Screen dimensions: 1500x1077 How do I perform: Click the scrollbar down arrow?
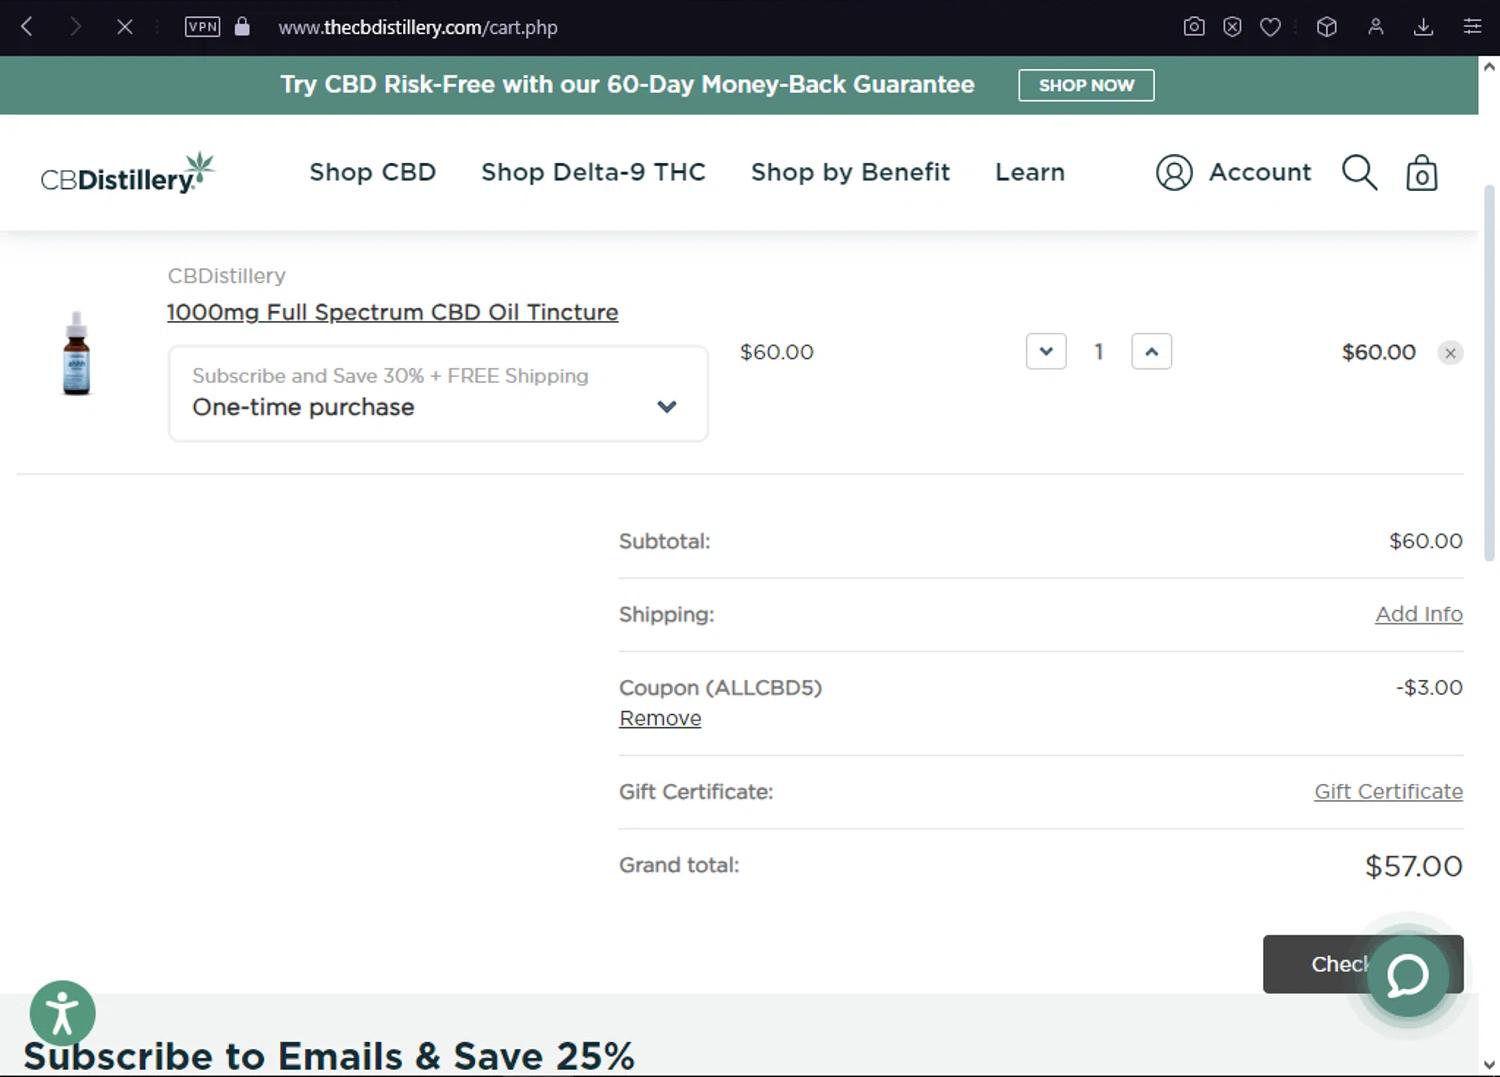[1489, 1065]
